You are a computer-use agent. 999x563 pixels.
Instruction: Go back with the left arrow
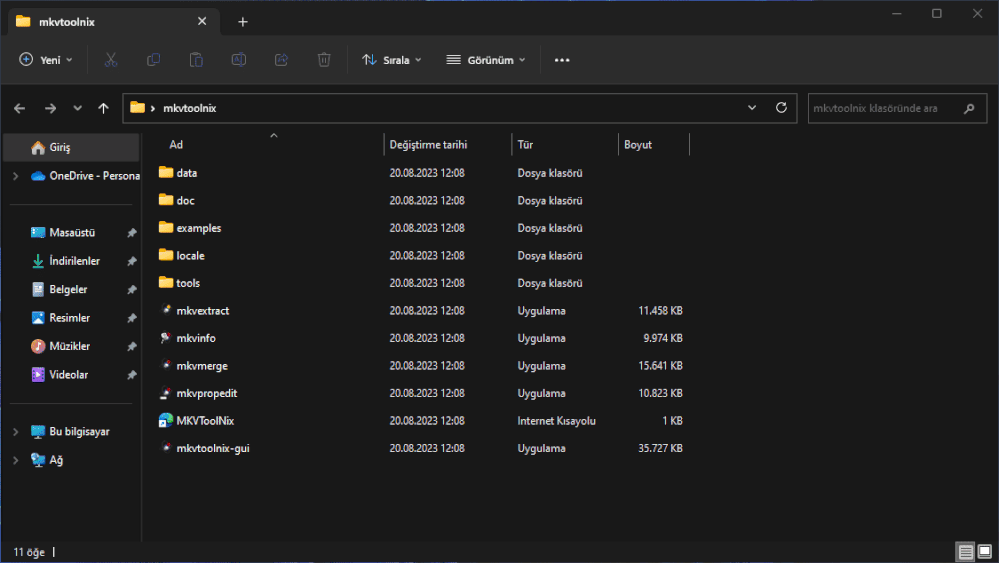[20, 108]
